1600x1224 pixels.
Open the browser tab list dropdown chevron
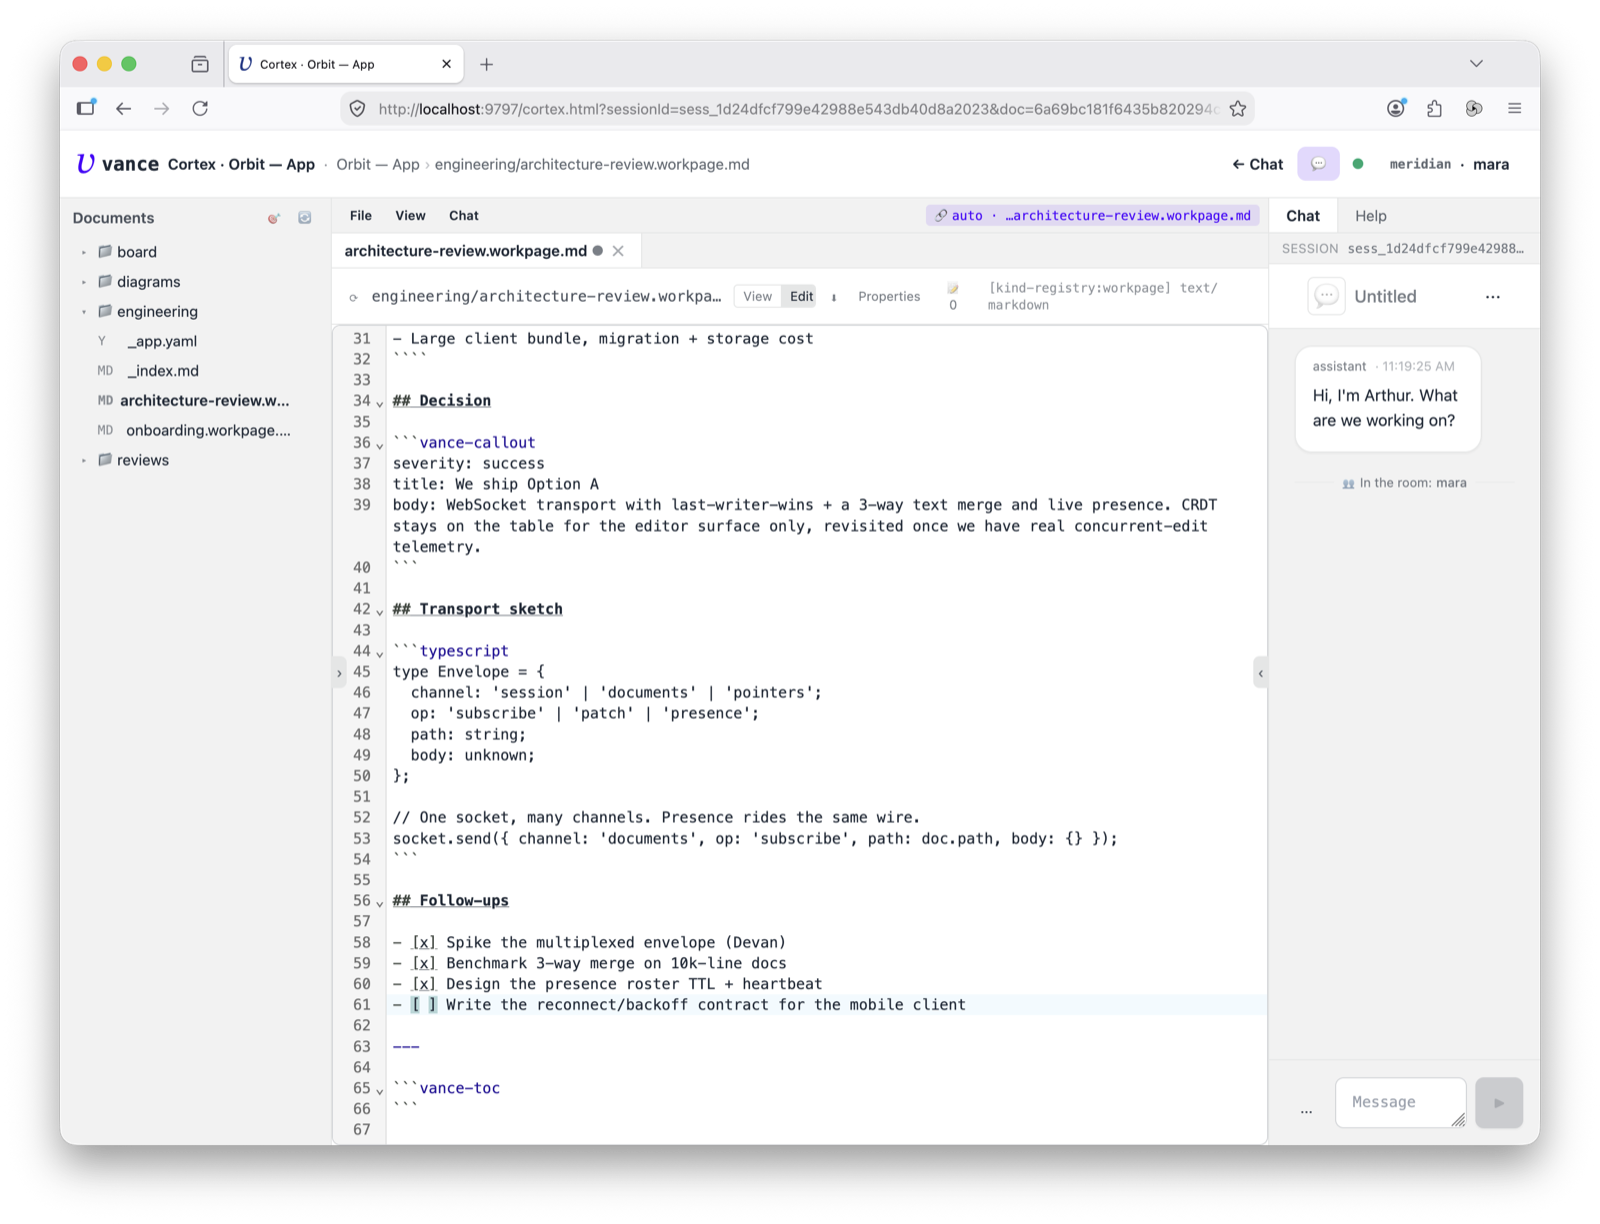[1476, 63]
